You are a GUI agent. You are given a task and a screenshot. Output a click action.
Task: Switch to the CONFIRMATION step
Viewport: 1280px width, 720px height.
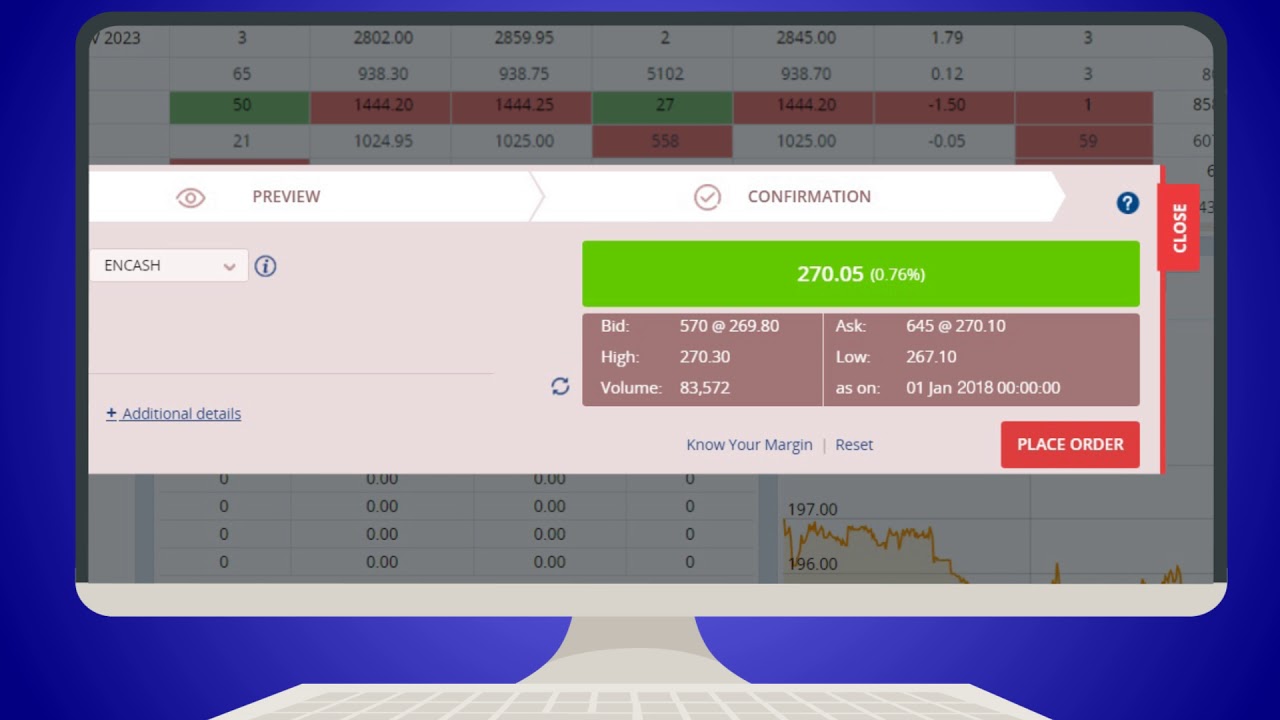tap(809, 197)
